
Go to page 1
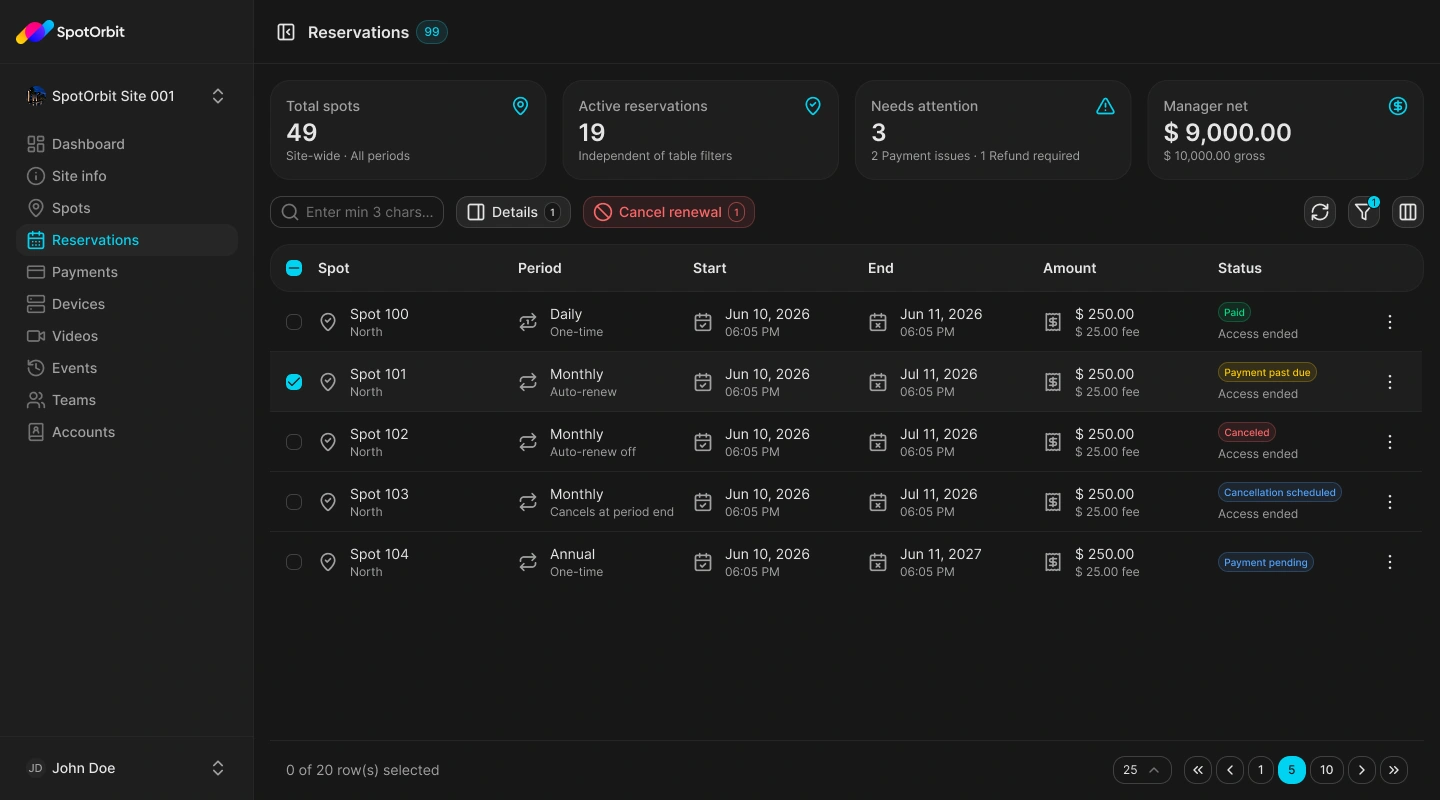pyautogui.click(x=1260, y=770)
